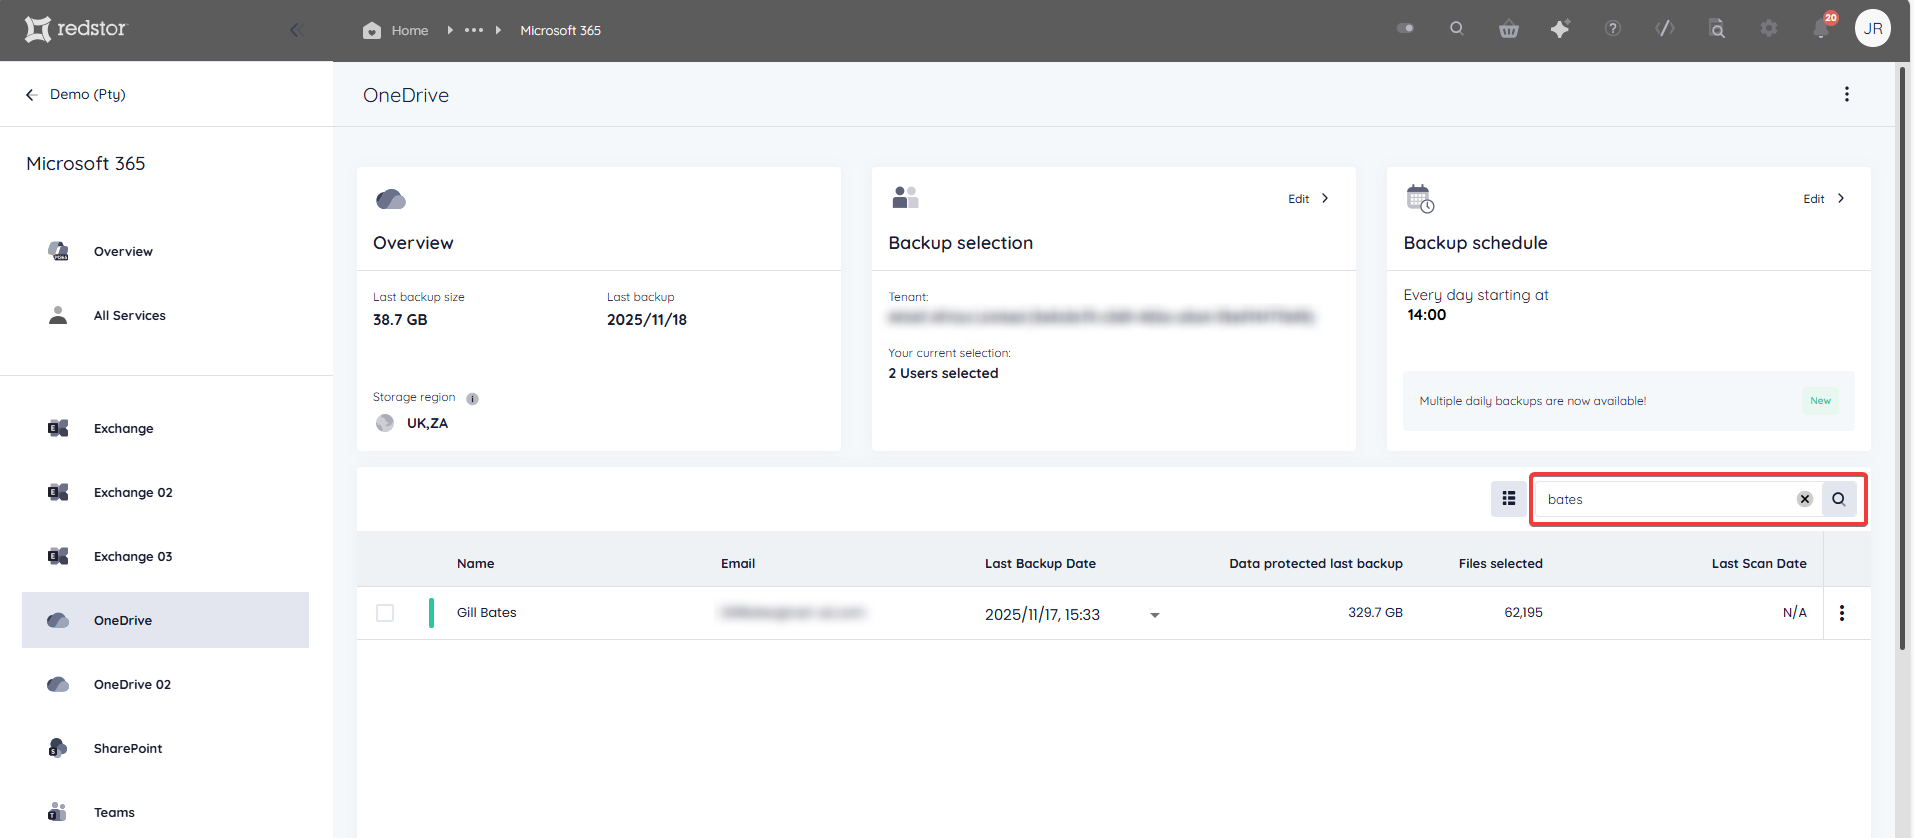The image size is (1914, 838).
Task: Sort by the Last Scan Date column
Action: point(1758,563)
